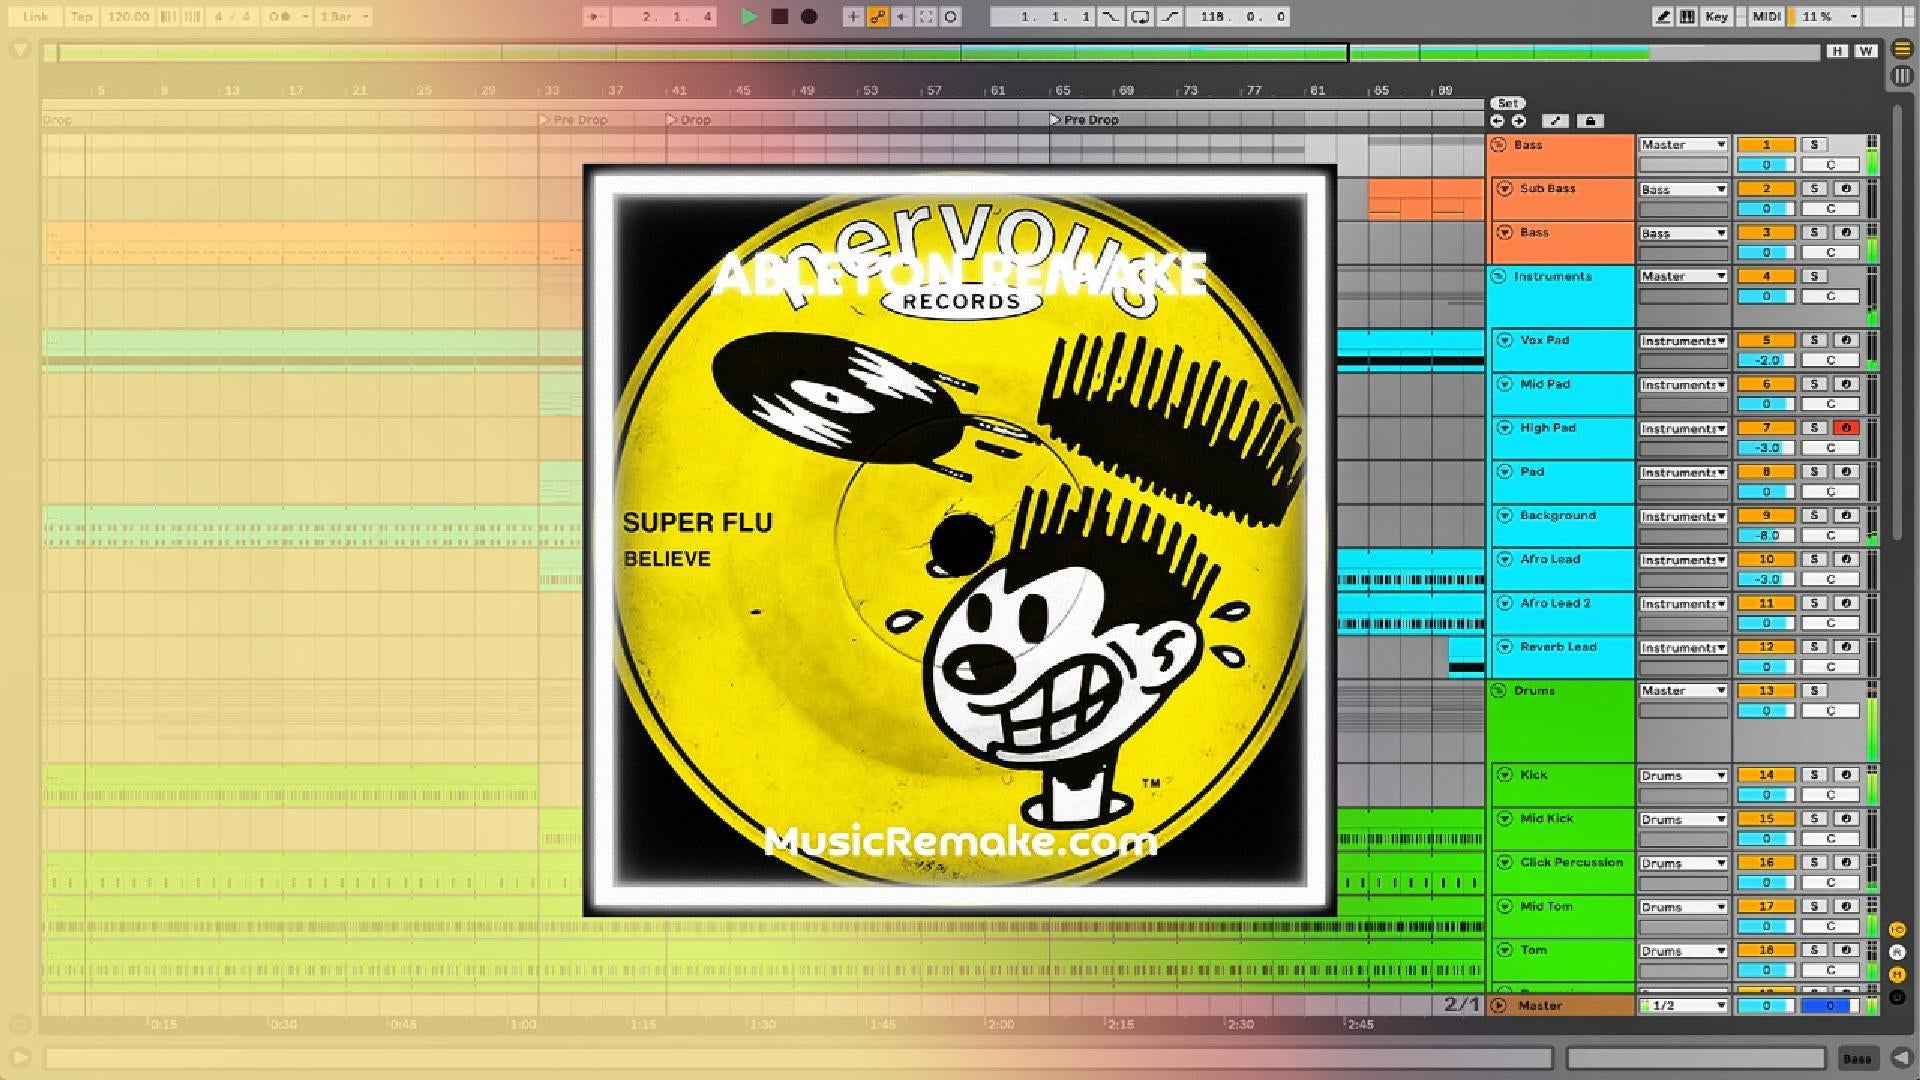The height and width of the screenshot is (1080, 1920).
Task: Click the H height optimize button
Action: pyautogui.click(x=1837, y=51)
